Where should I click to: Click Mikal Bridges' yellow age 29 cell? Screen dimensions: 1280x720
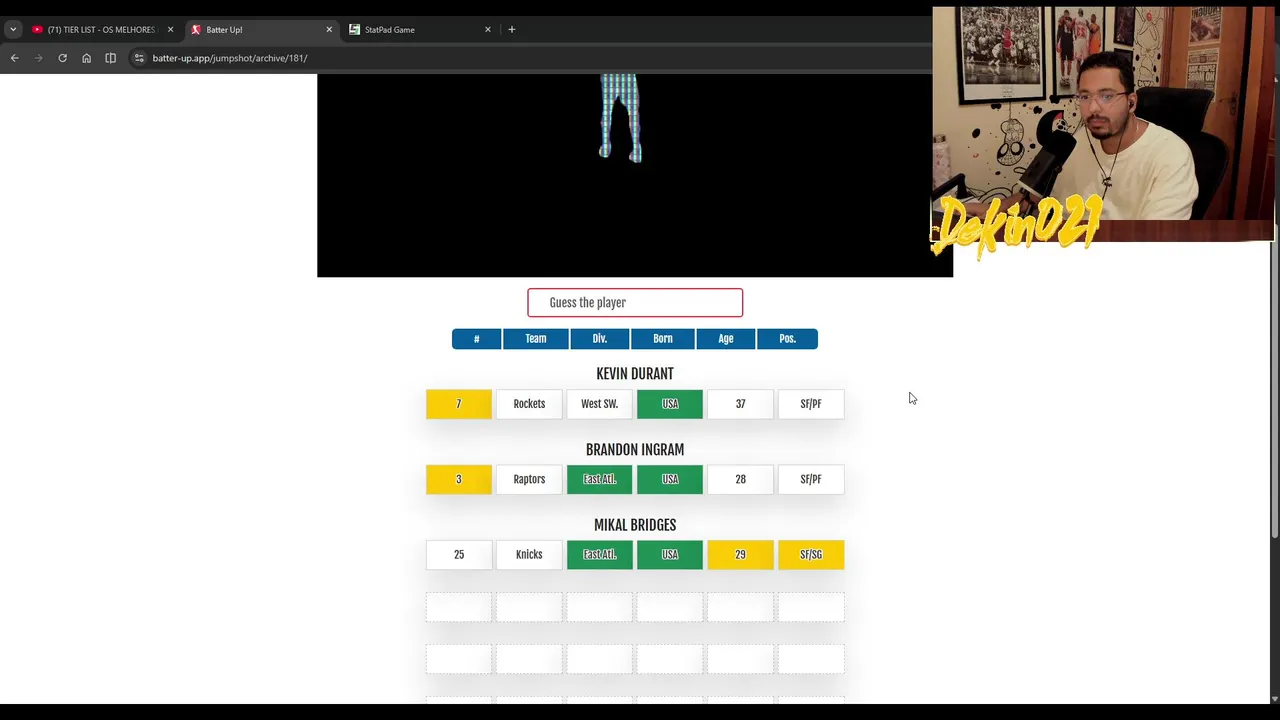[x=740, y=555]
